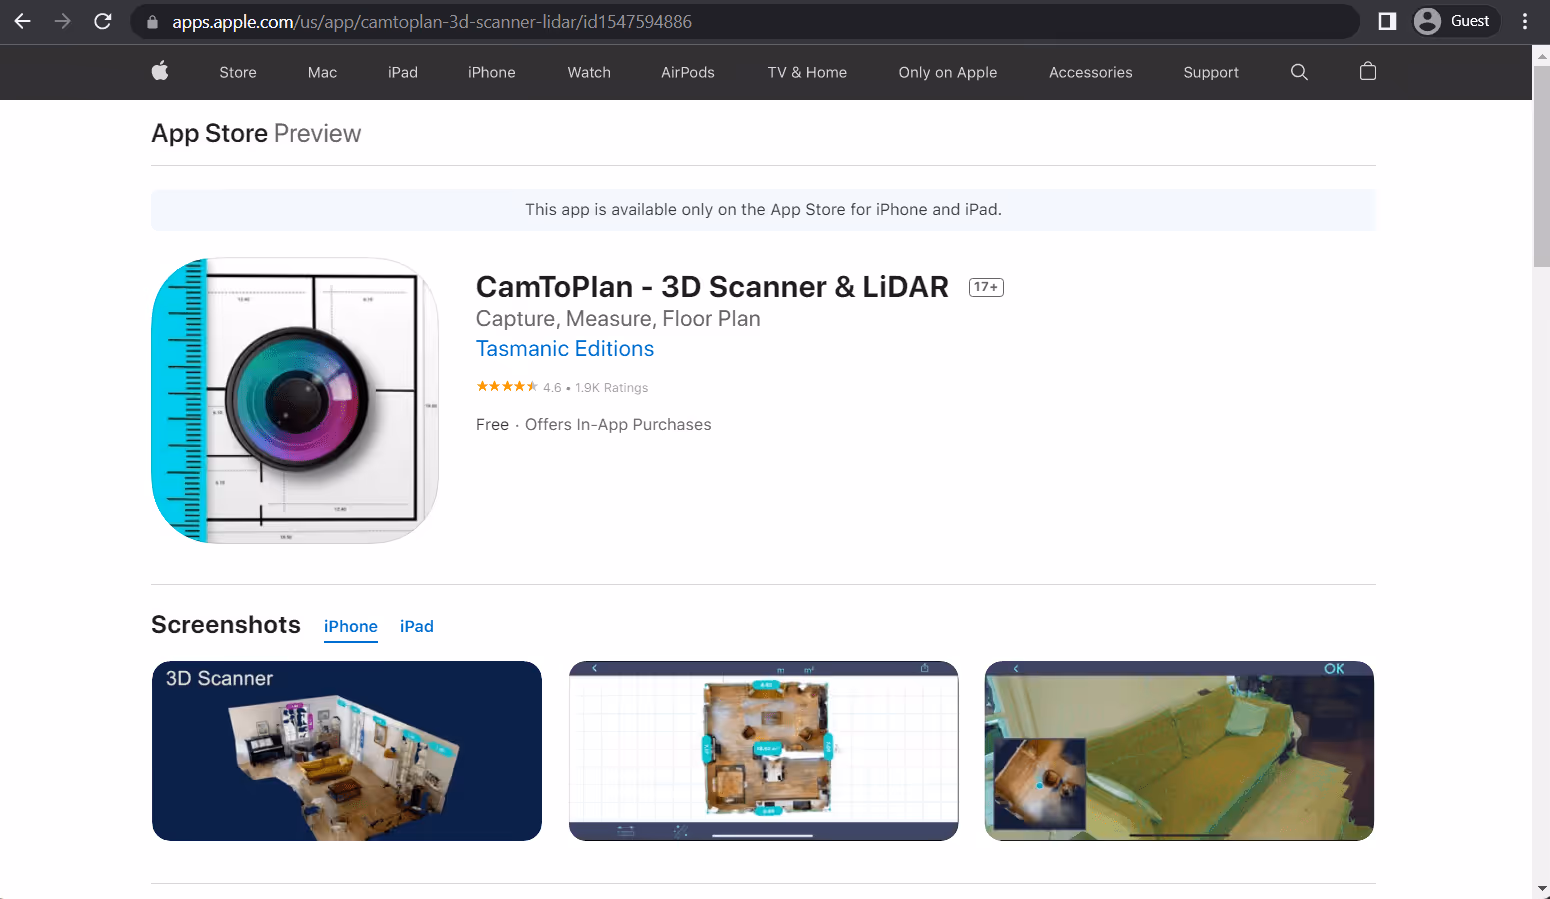Click the availability notice banner text
Image resolution: width=1550 pixels, height=899 pixels.
pyautogui.click(x=763, y=210)
